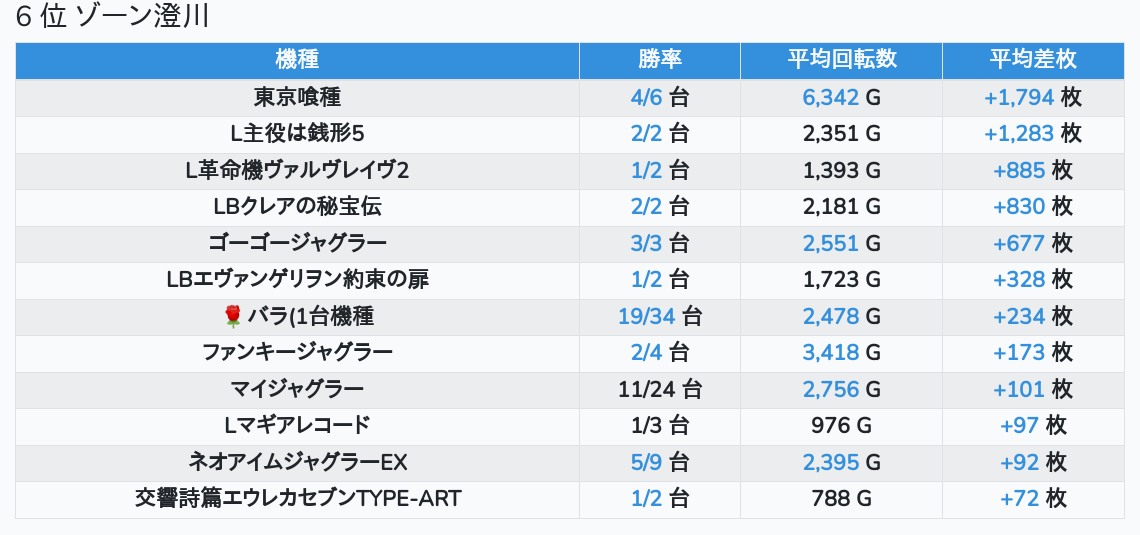Sort by the 勝率 column header
1140x535 pixels.
659,59
